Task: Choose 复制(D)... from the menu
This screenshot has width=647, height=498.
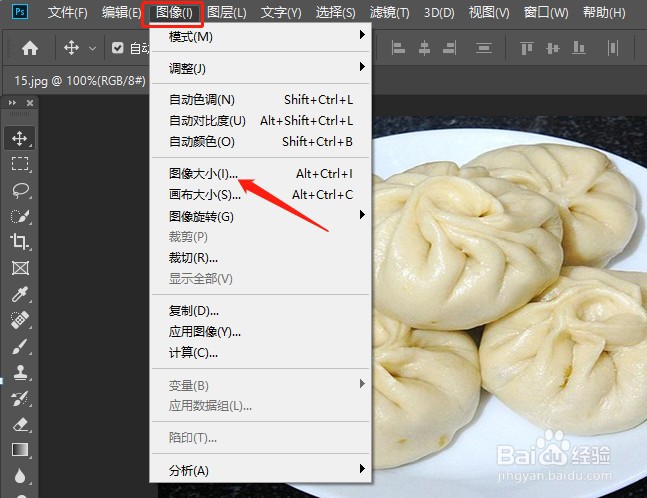Action: (260, 311)
